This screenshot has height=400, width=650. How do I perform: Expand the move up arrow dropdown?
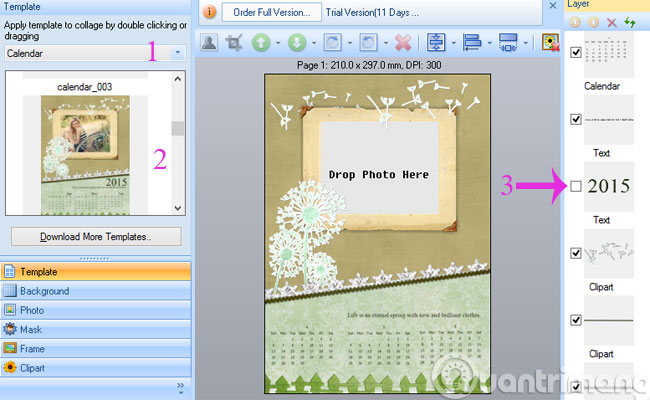click(278, 43)
